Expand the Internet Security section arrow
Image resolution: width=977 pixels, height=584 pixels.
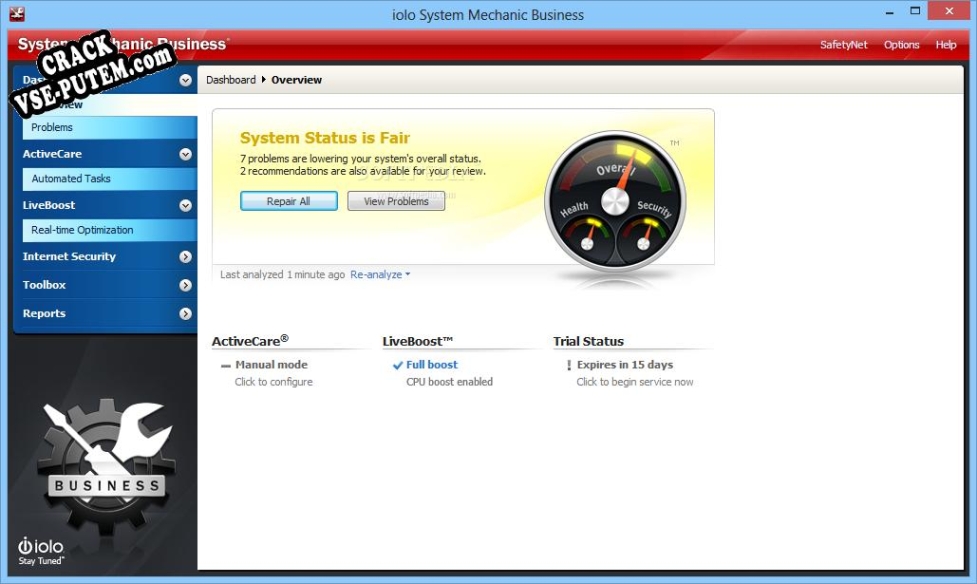point(185,256)
